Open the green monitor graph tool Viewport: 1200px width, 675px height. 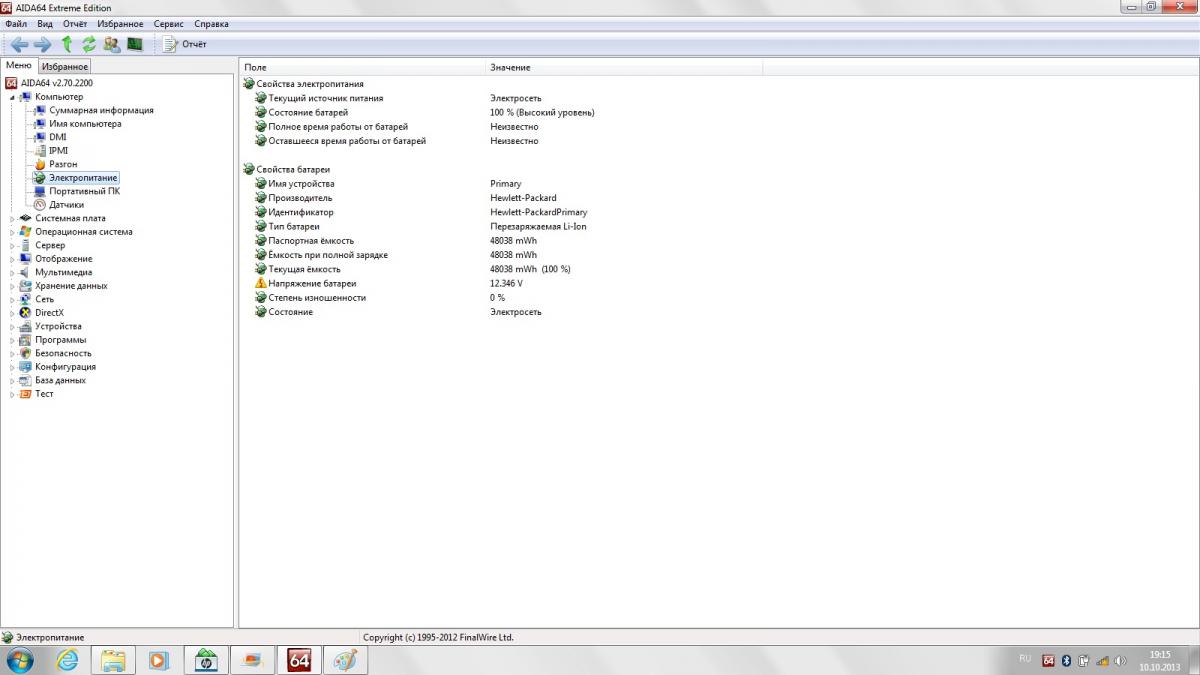(134, 44)
